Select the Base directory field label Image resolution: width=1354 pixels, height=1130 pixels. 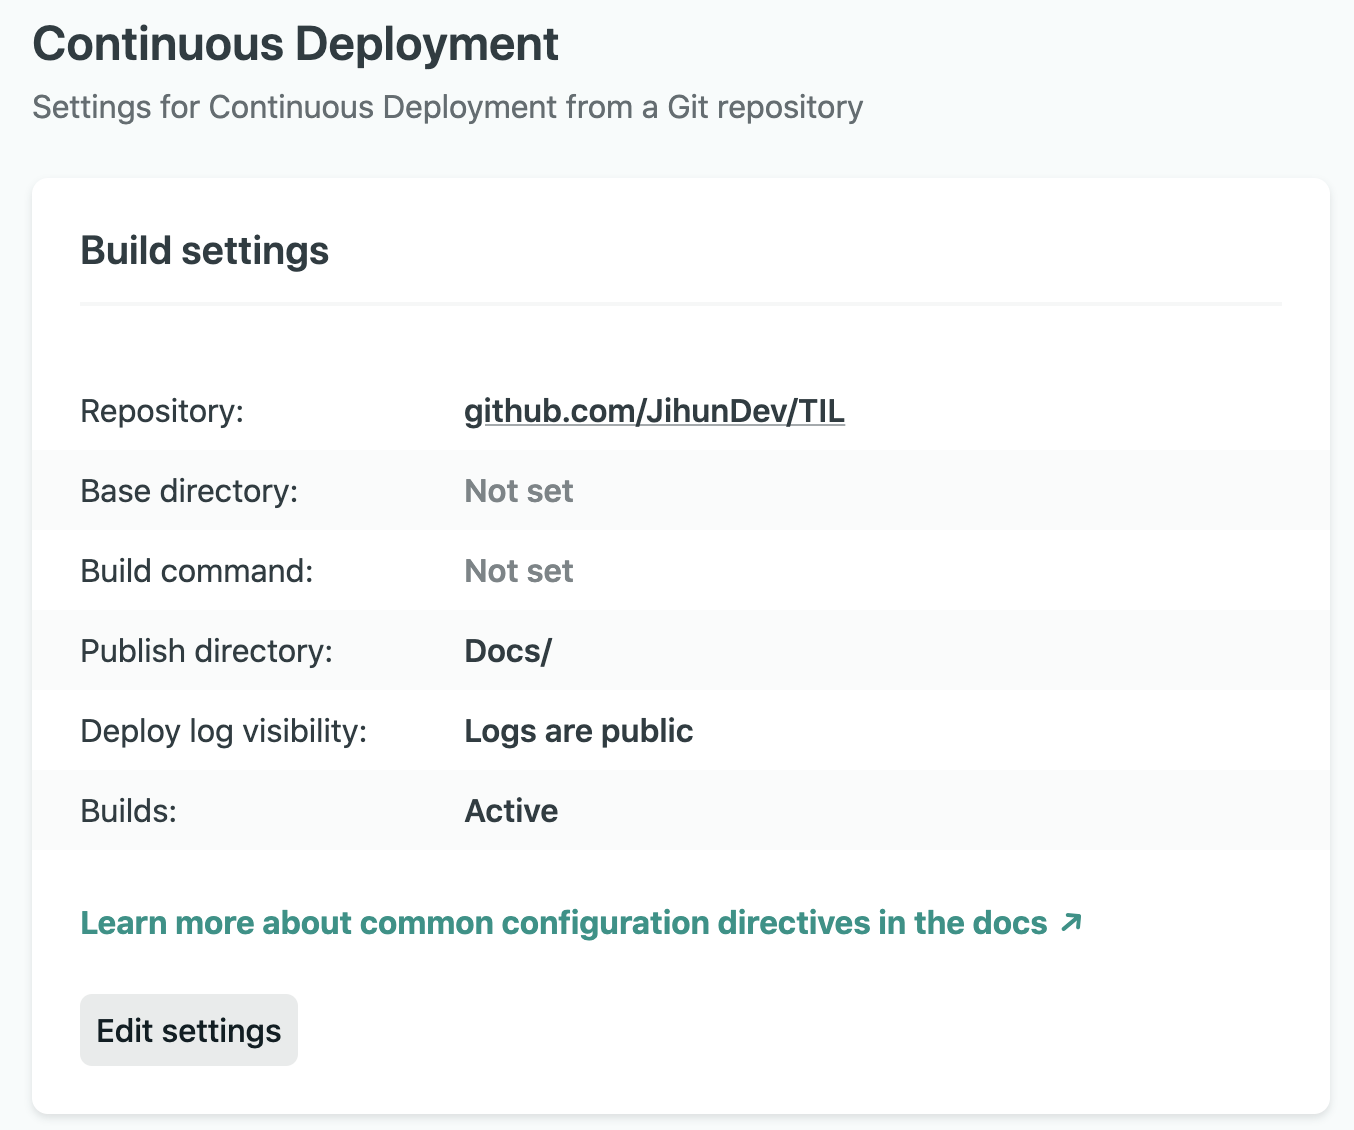click(x=189, y=491)
